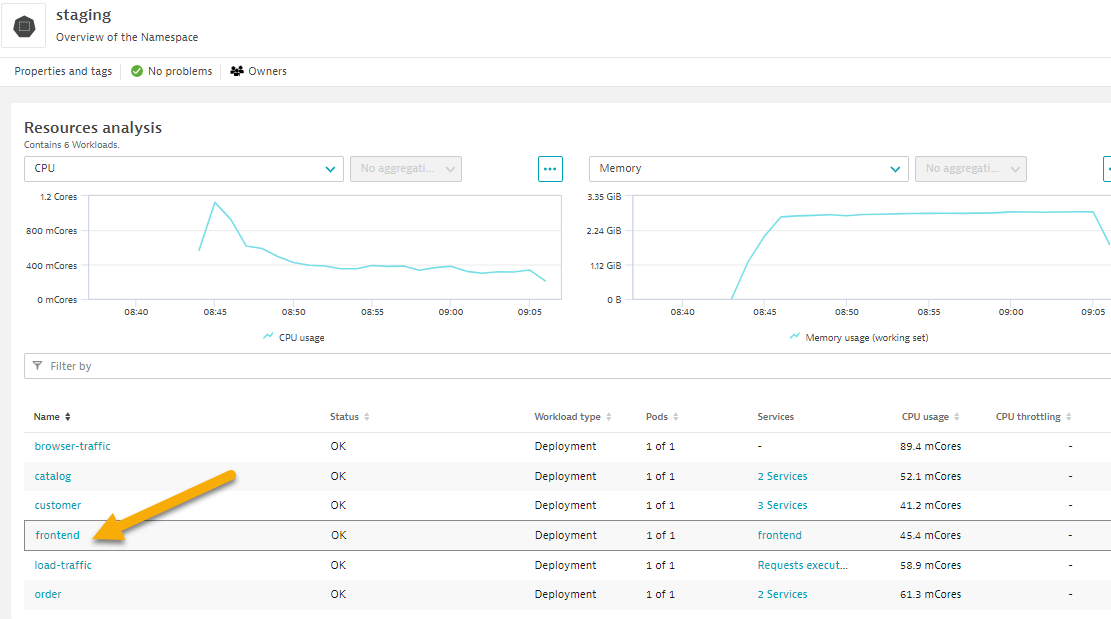1111x619 pixels.
Task: Open the CPU metric dropdown
Action: tap(184, 169)
